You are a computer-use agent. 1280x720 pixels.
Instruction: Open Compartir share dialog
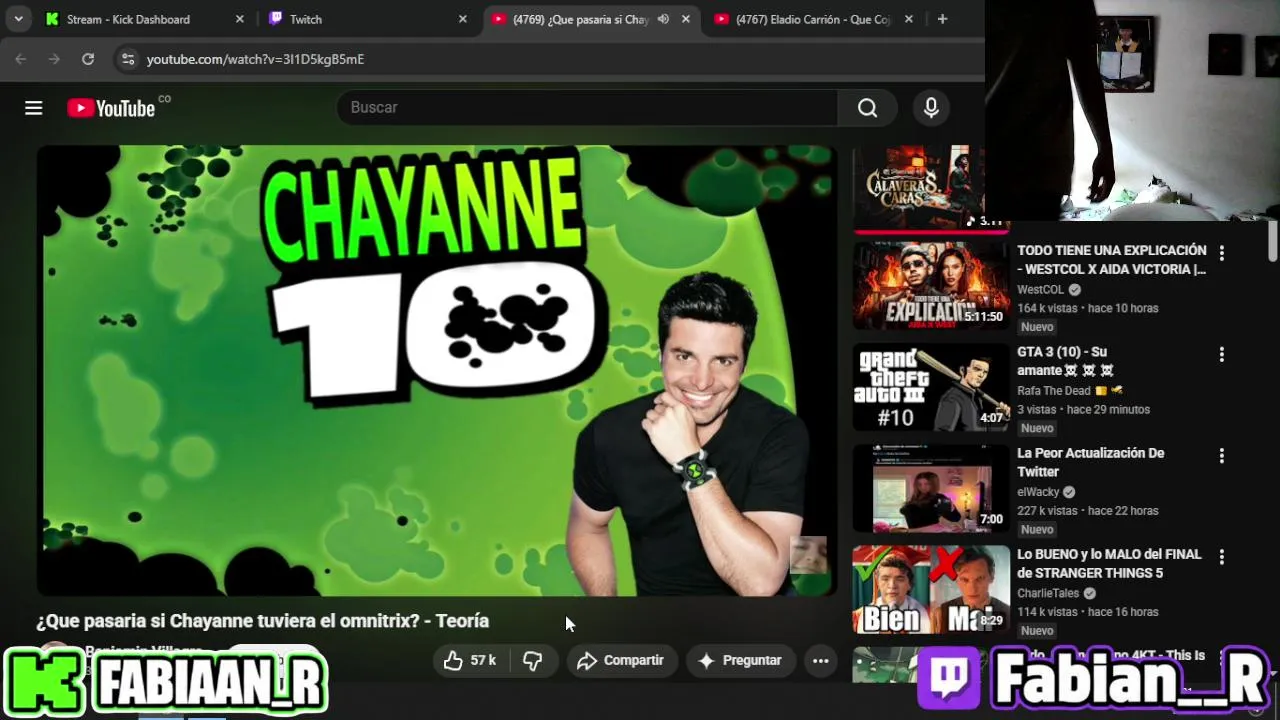pyautogui.click(x=620, y=660)
